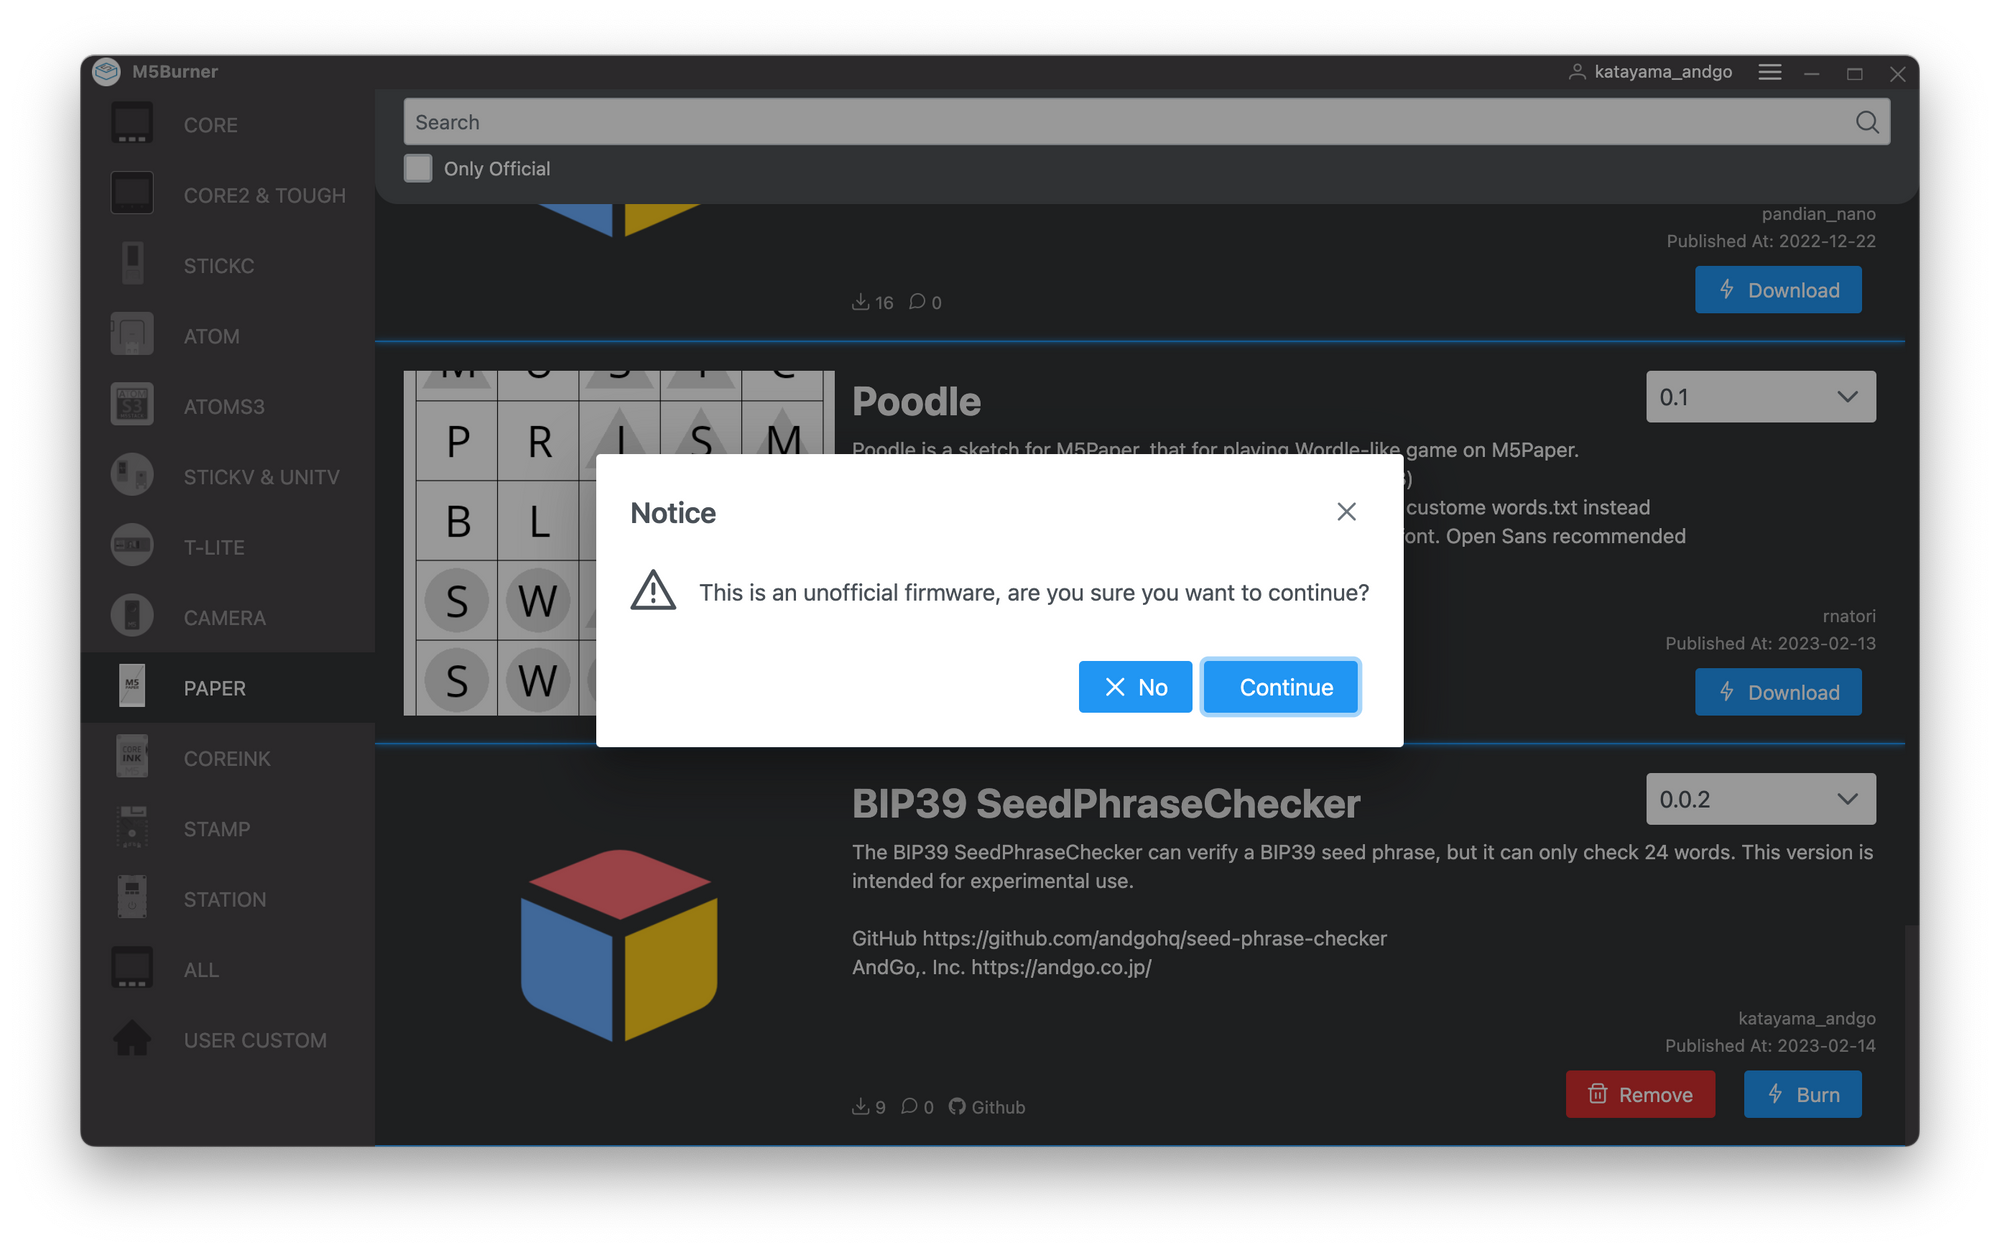Select the ATOMS3 device icon
Image resolution: width=2000 pixels, height=1253 pixels.
[132, 406]
